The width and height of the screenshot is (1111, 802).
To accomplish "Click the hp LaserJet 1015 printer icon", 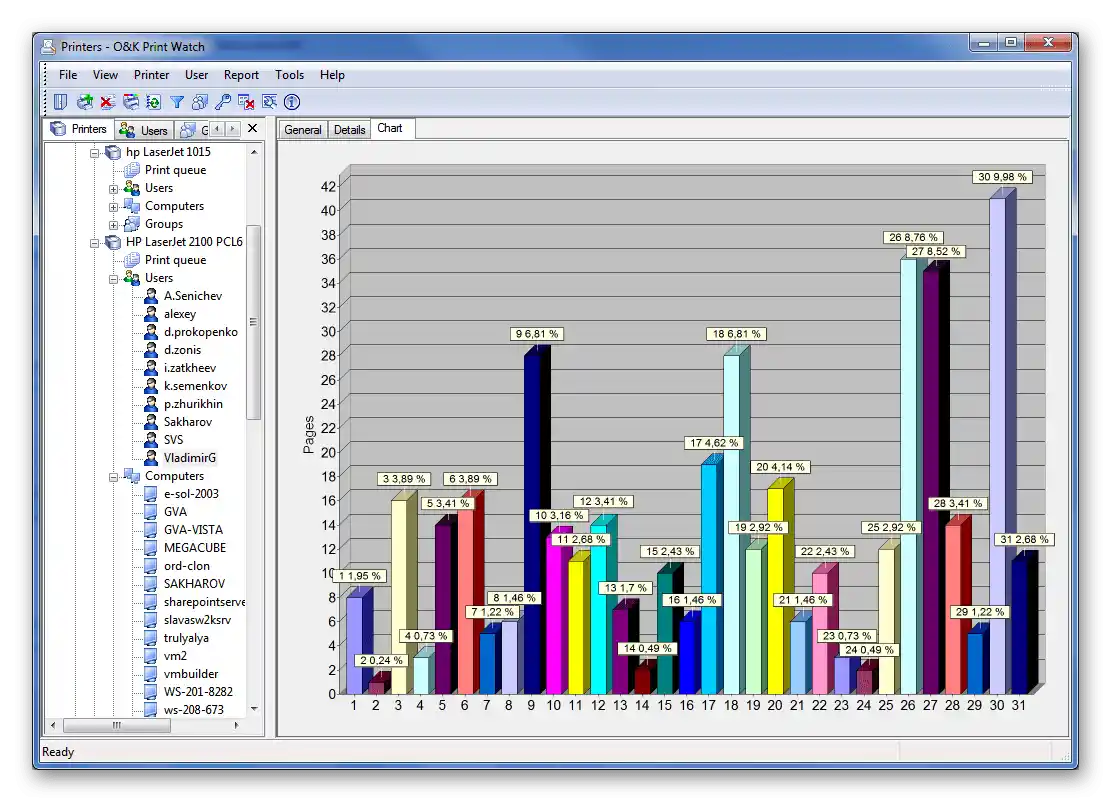I will [113, 152].
